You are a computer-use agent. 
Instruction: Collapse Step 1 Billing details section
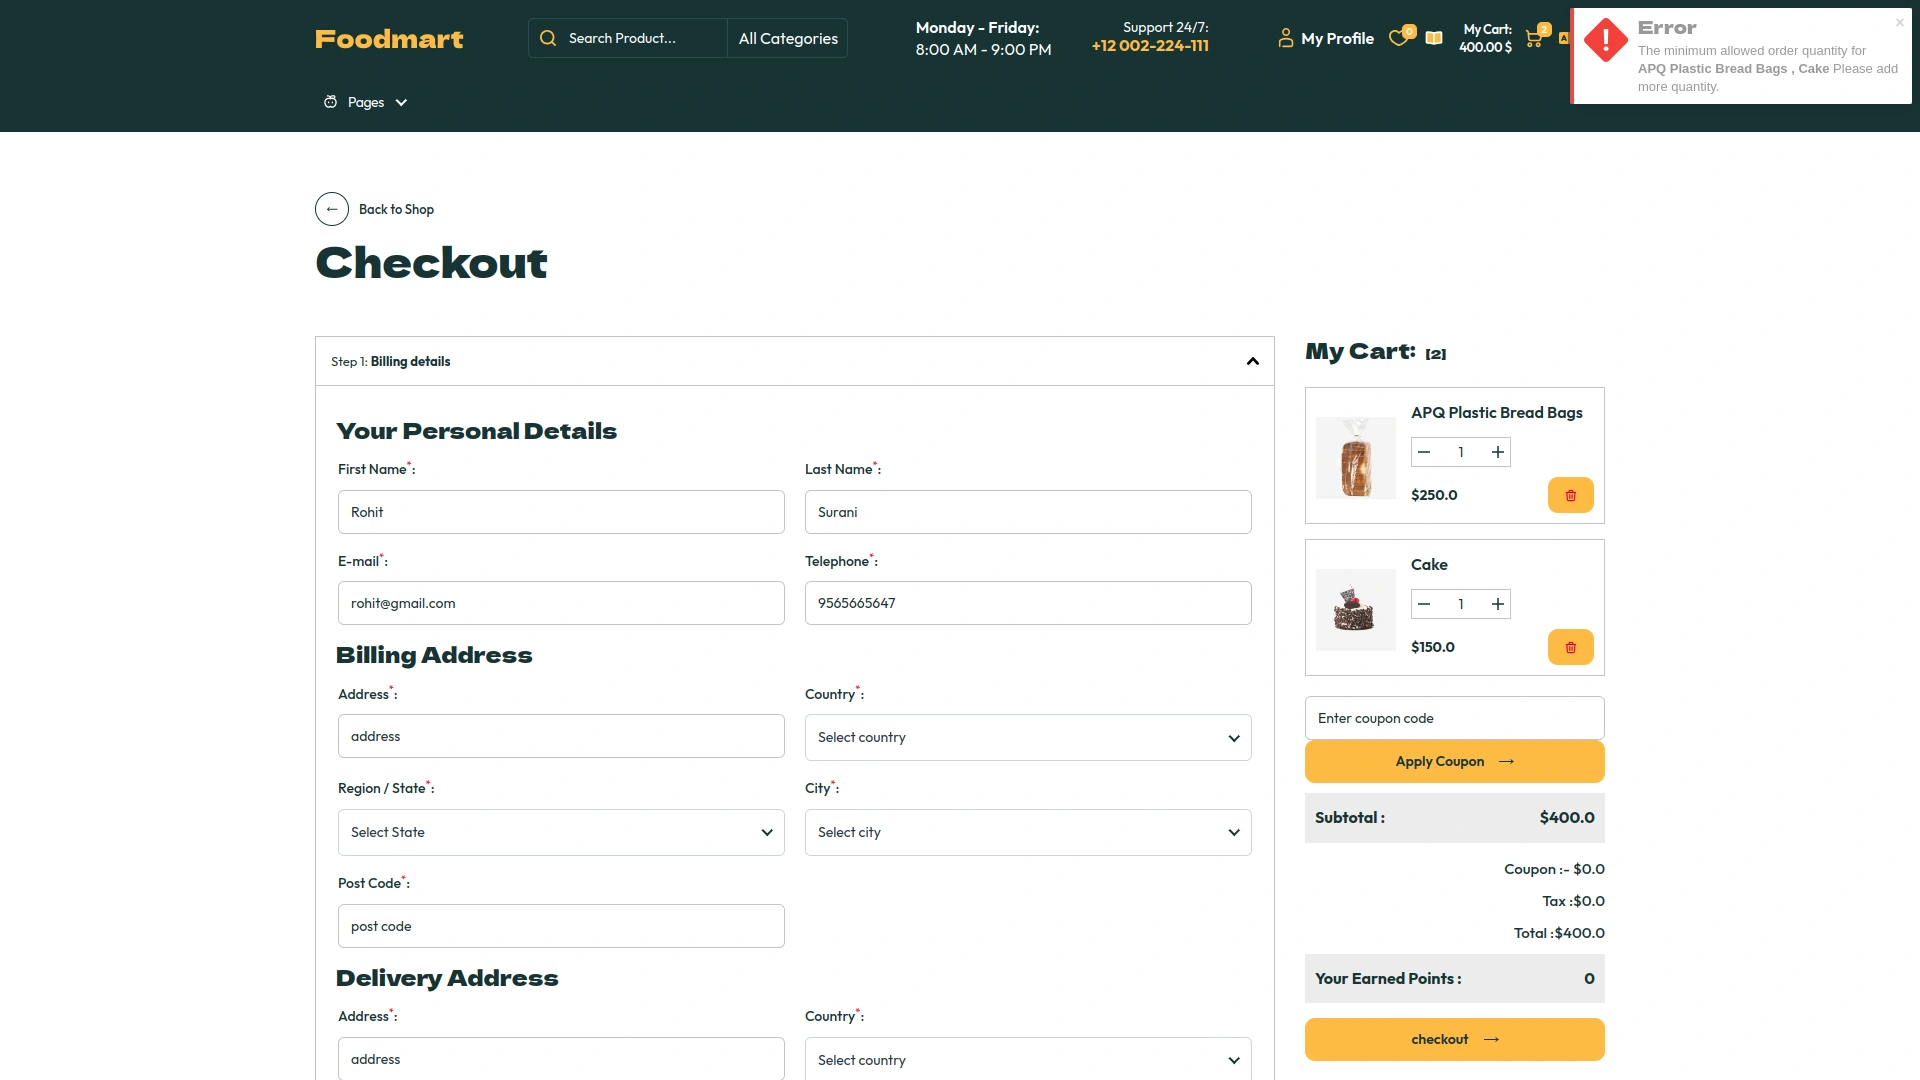(1252, 361)
